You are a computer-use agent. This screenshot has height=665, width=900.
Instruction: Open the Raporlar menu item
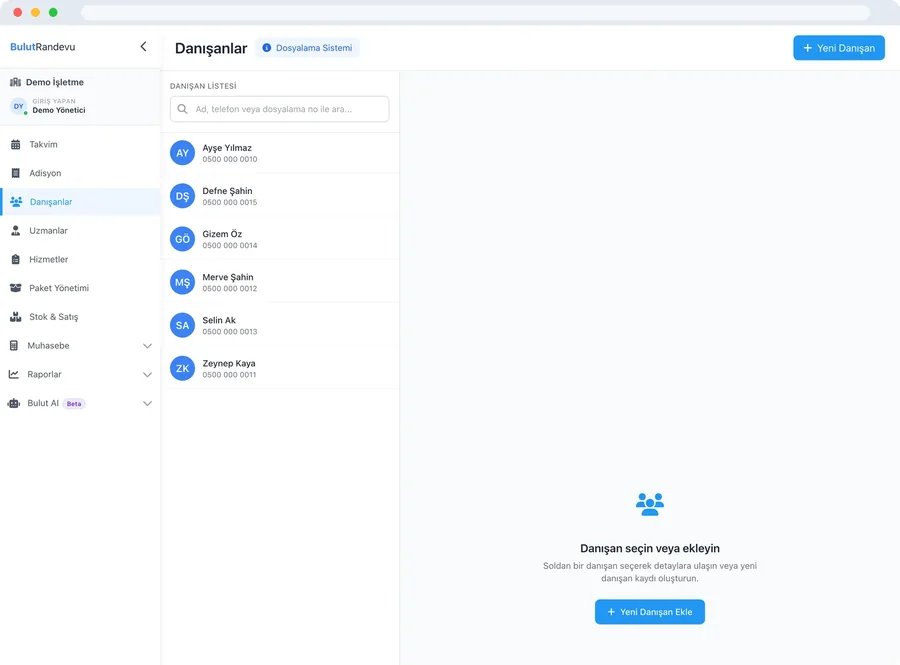click(80, 375)
